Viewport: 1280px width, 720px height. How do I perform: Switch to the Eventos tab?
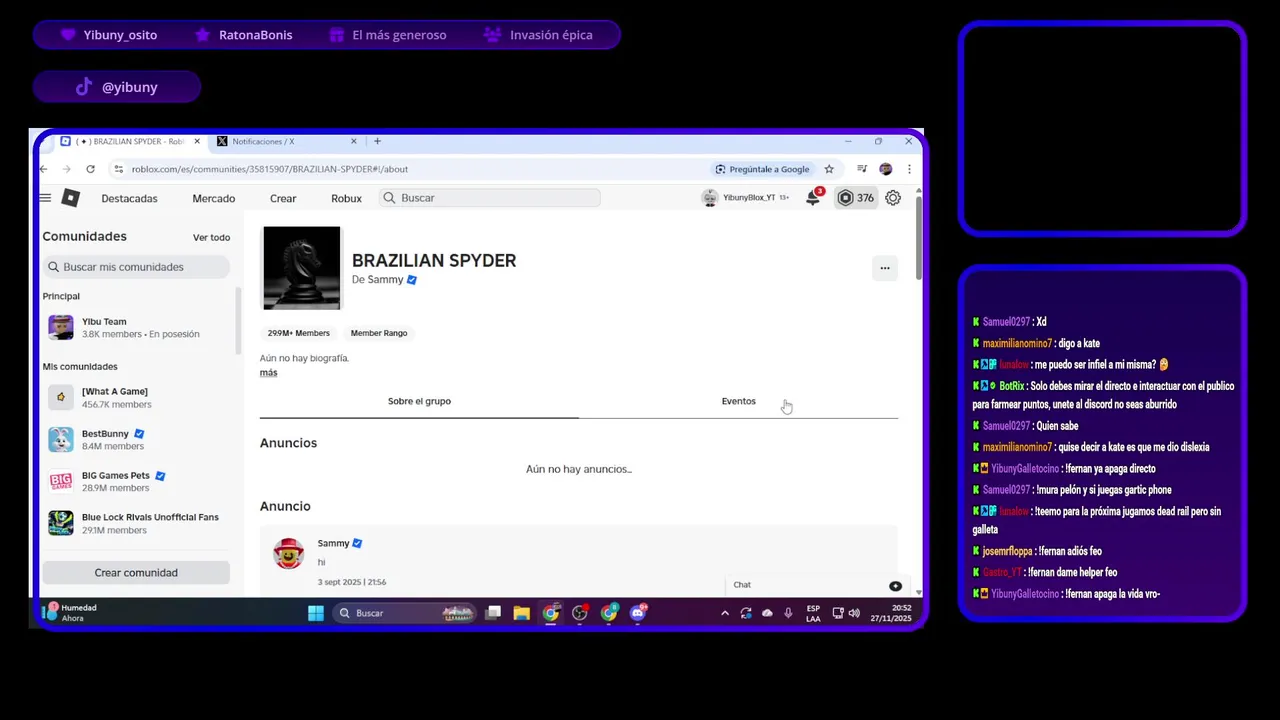coord(738,401)
